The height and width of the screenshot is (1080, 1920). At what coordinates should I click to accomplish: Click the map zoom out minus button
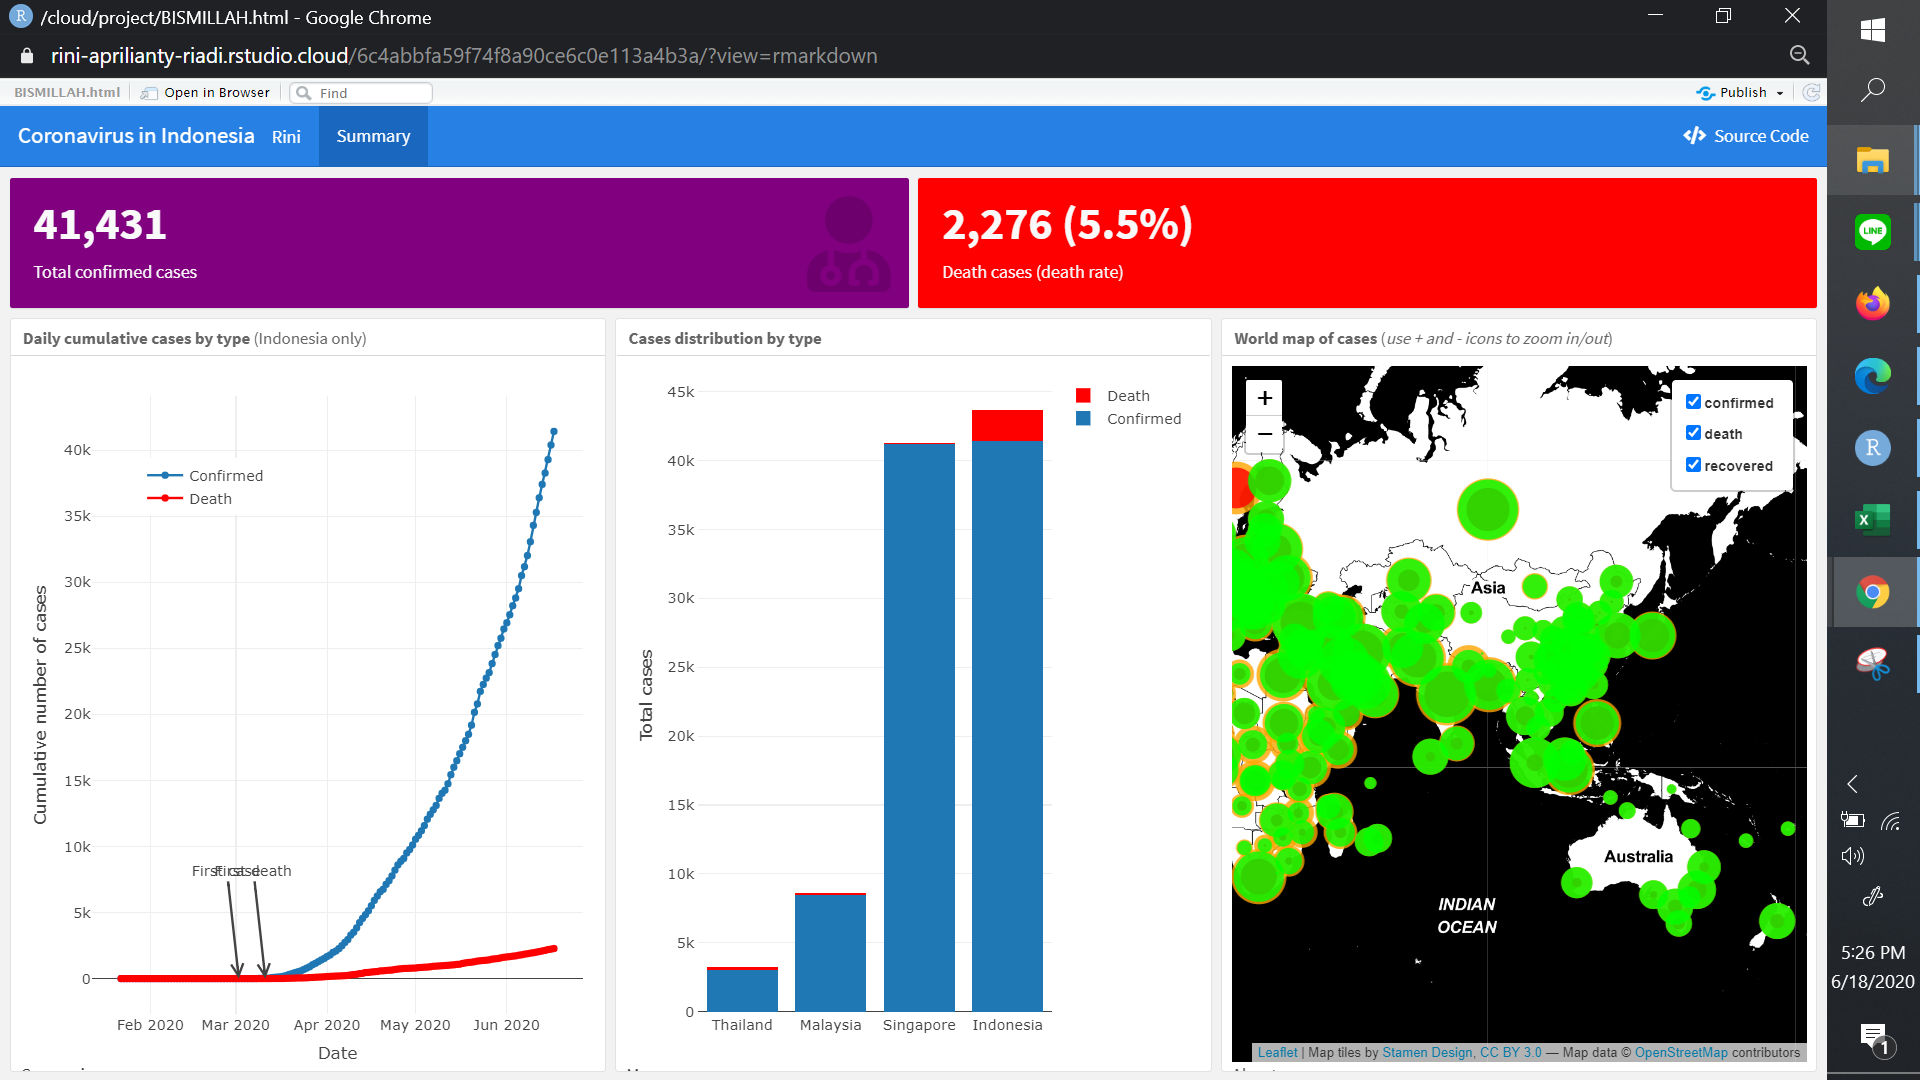coord(1265,434)
